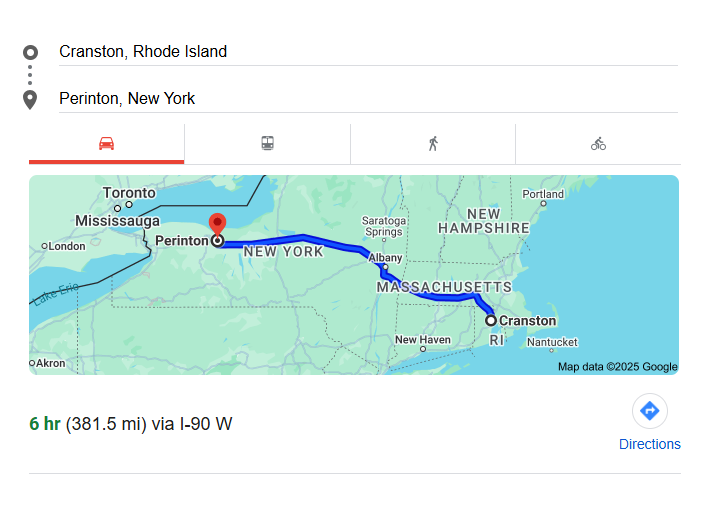The image size is (718, 529).
Task: Click the Cranston origin marker on map
Action: 491,321
